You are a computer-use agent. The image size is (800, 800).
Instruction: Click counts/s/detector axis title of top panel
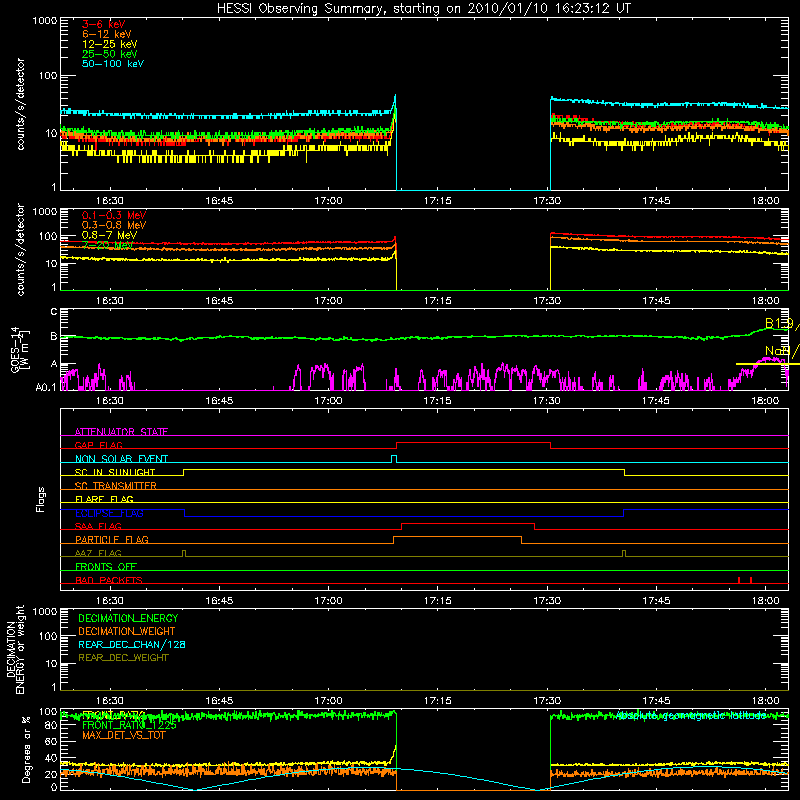(x=20, y=104)
